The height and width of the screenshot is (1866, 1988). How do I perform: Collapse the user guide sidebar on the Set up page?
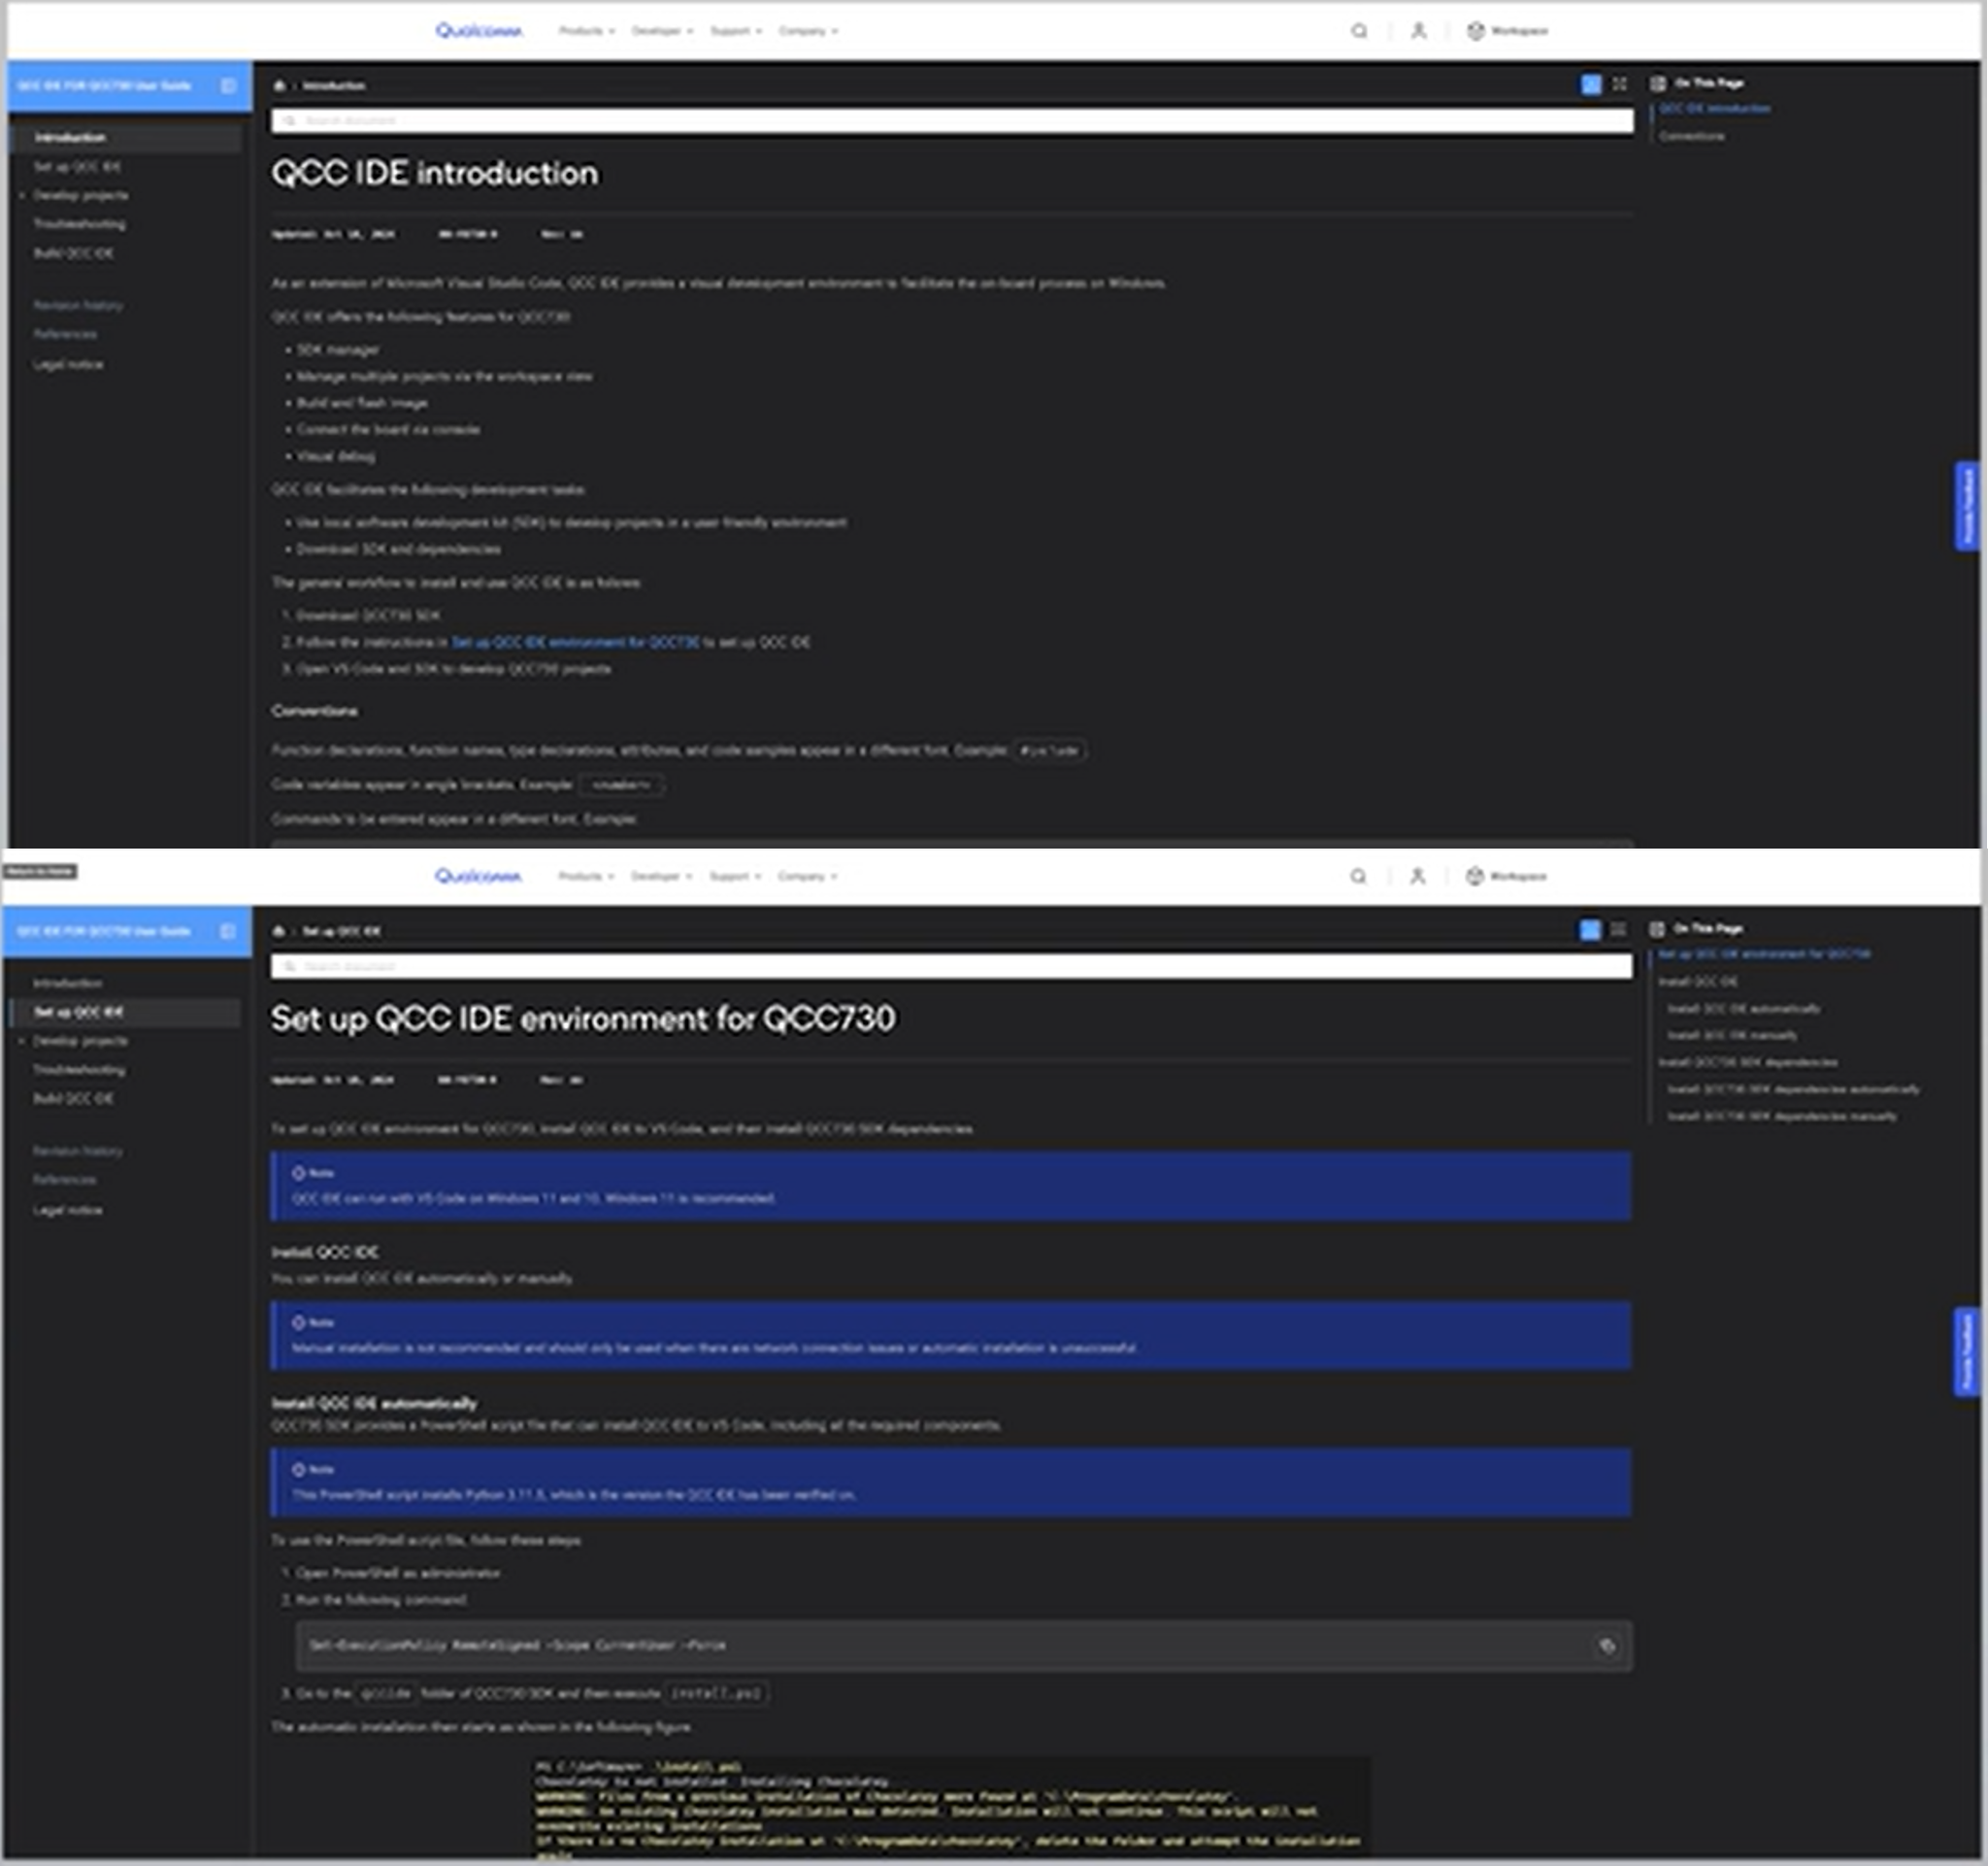(x=228, y=931)
